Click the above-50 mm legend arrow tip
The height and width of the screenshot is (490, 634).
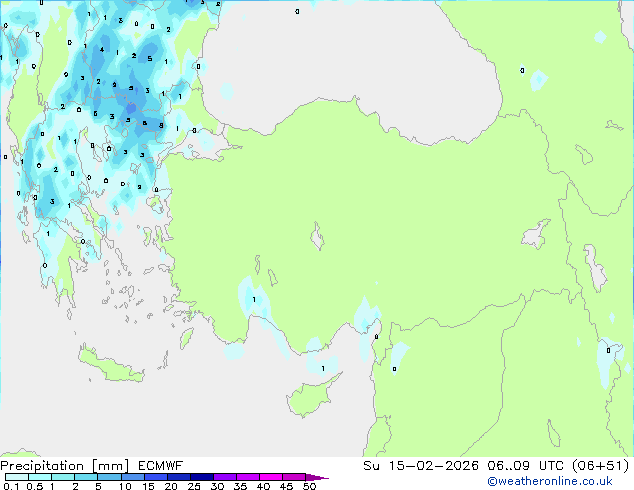[317, 477]
